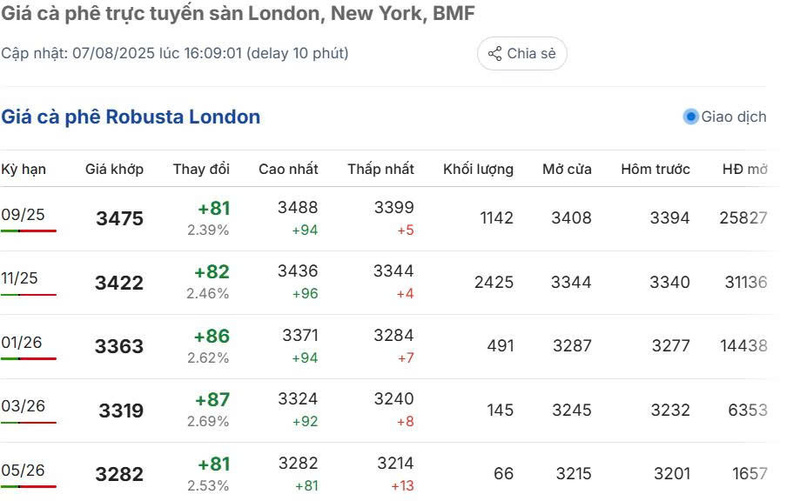Open the 05/26 contract term
The height and width of the screenshot is (501, 800).
(x=23, y=470)
